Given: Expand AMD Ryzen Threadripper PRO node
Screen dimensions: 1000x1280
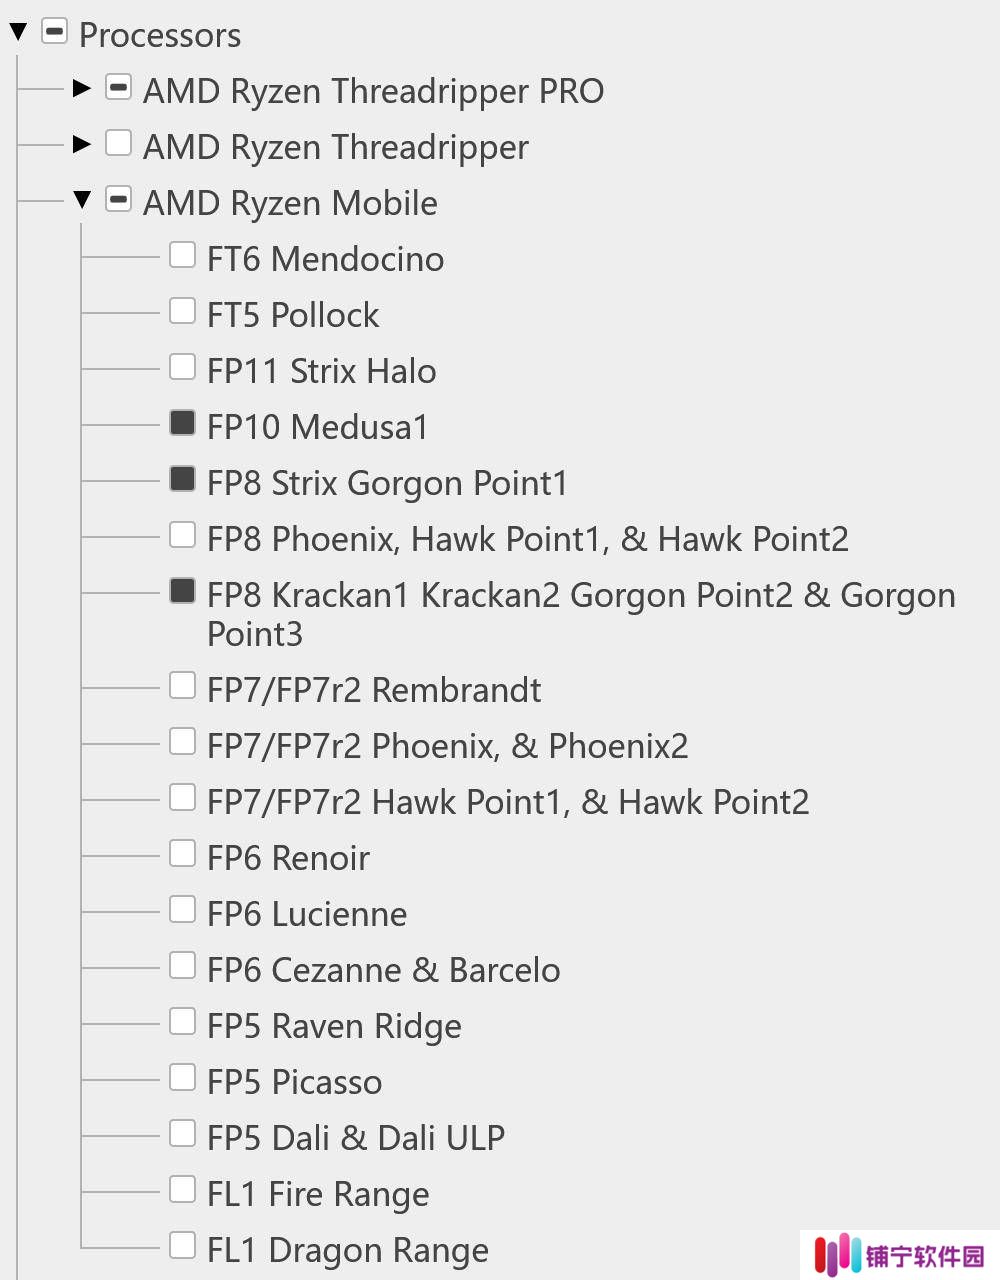Looking at the screenshot, I should [x=82, y=88].
